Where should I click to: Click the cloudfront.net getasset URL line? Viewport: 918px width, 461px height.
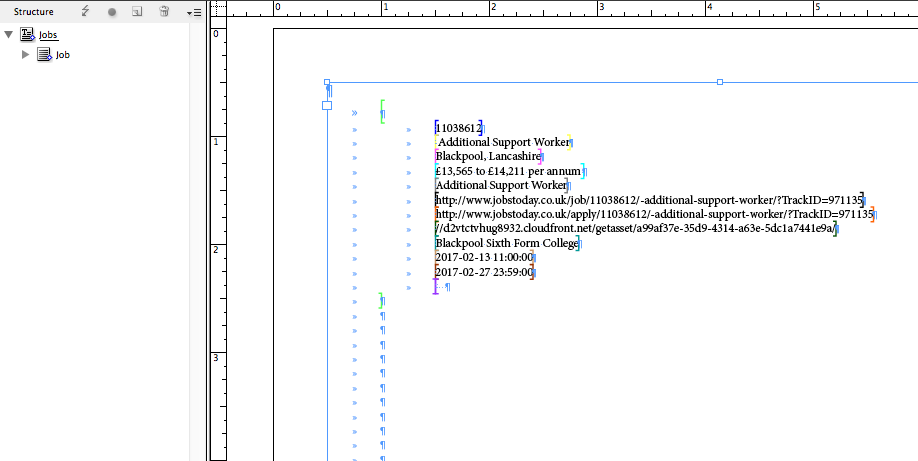coord(636,228)
